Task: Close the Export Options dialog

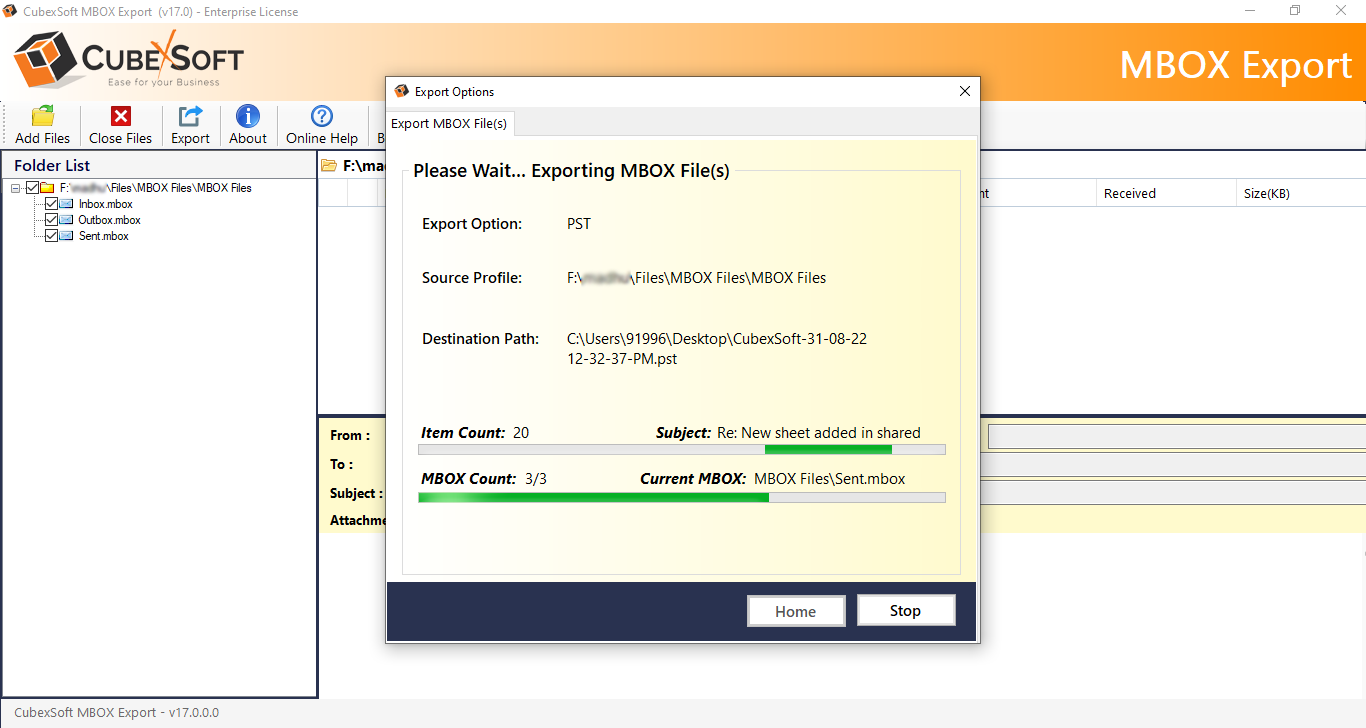Action: click(x=964, y=91)
